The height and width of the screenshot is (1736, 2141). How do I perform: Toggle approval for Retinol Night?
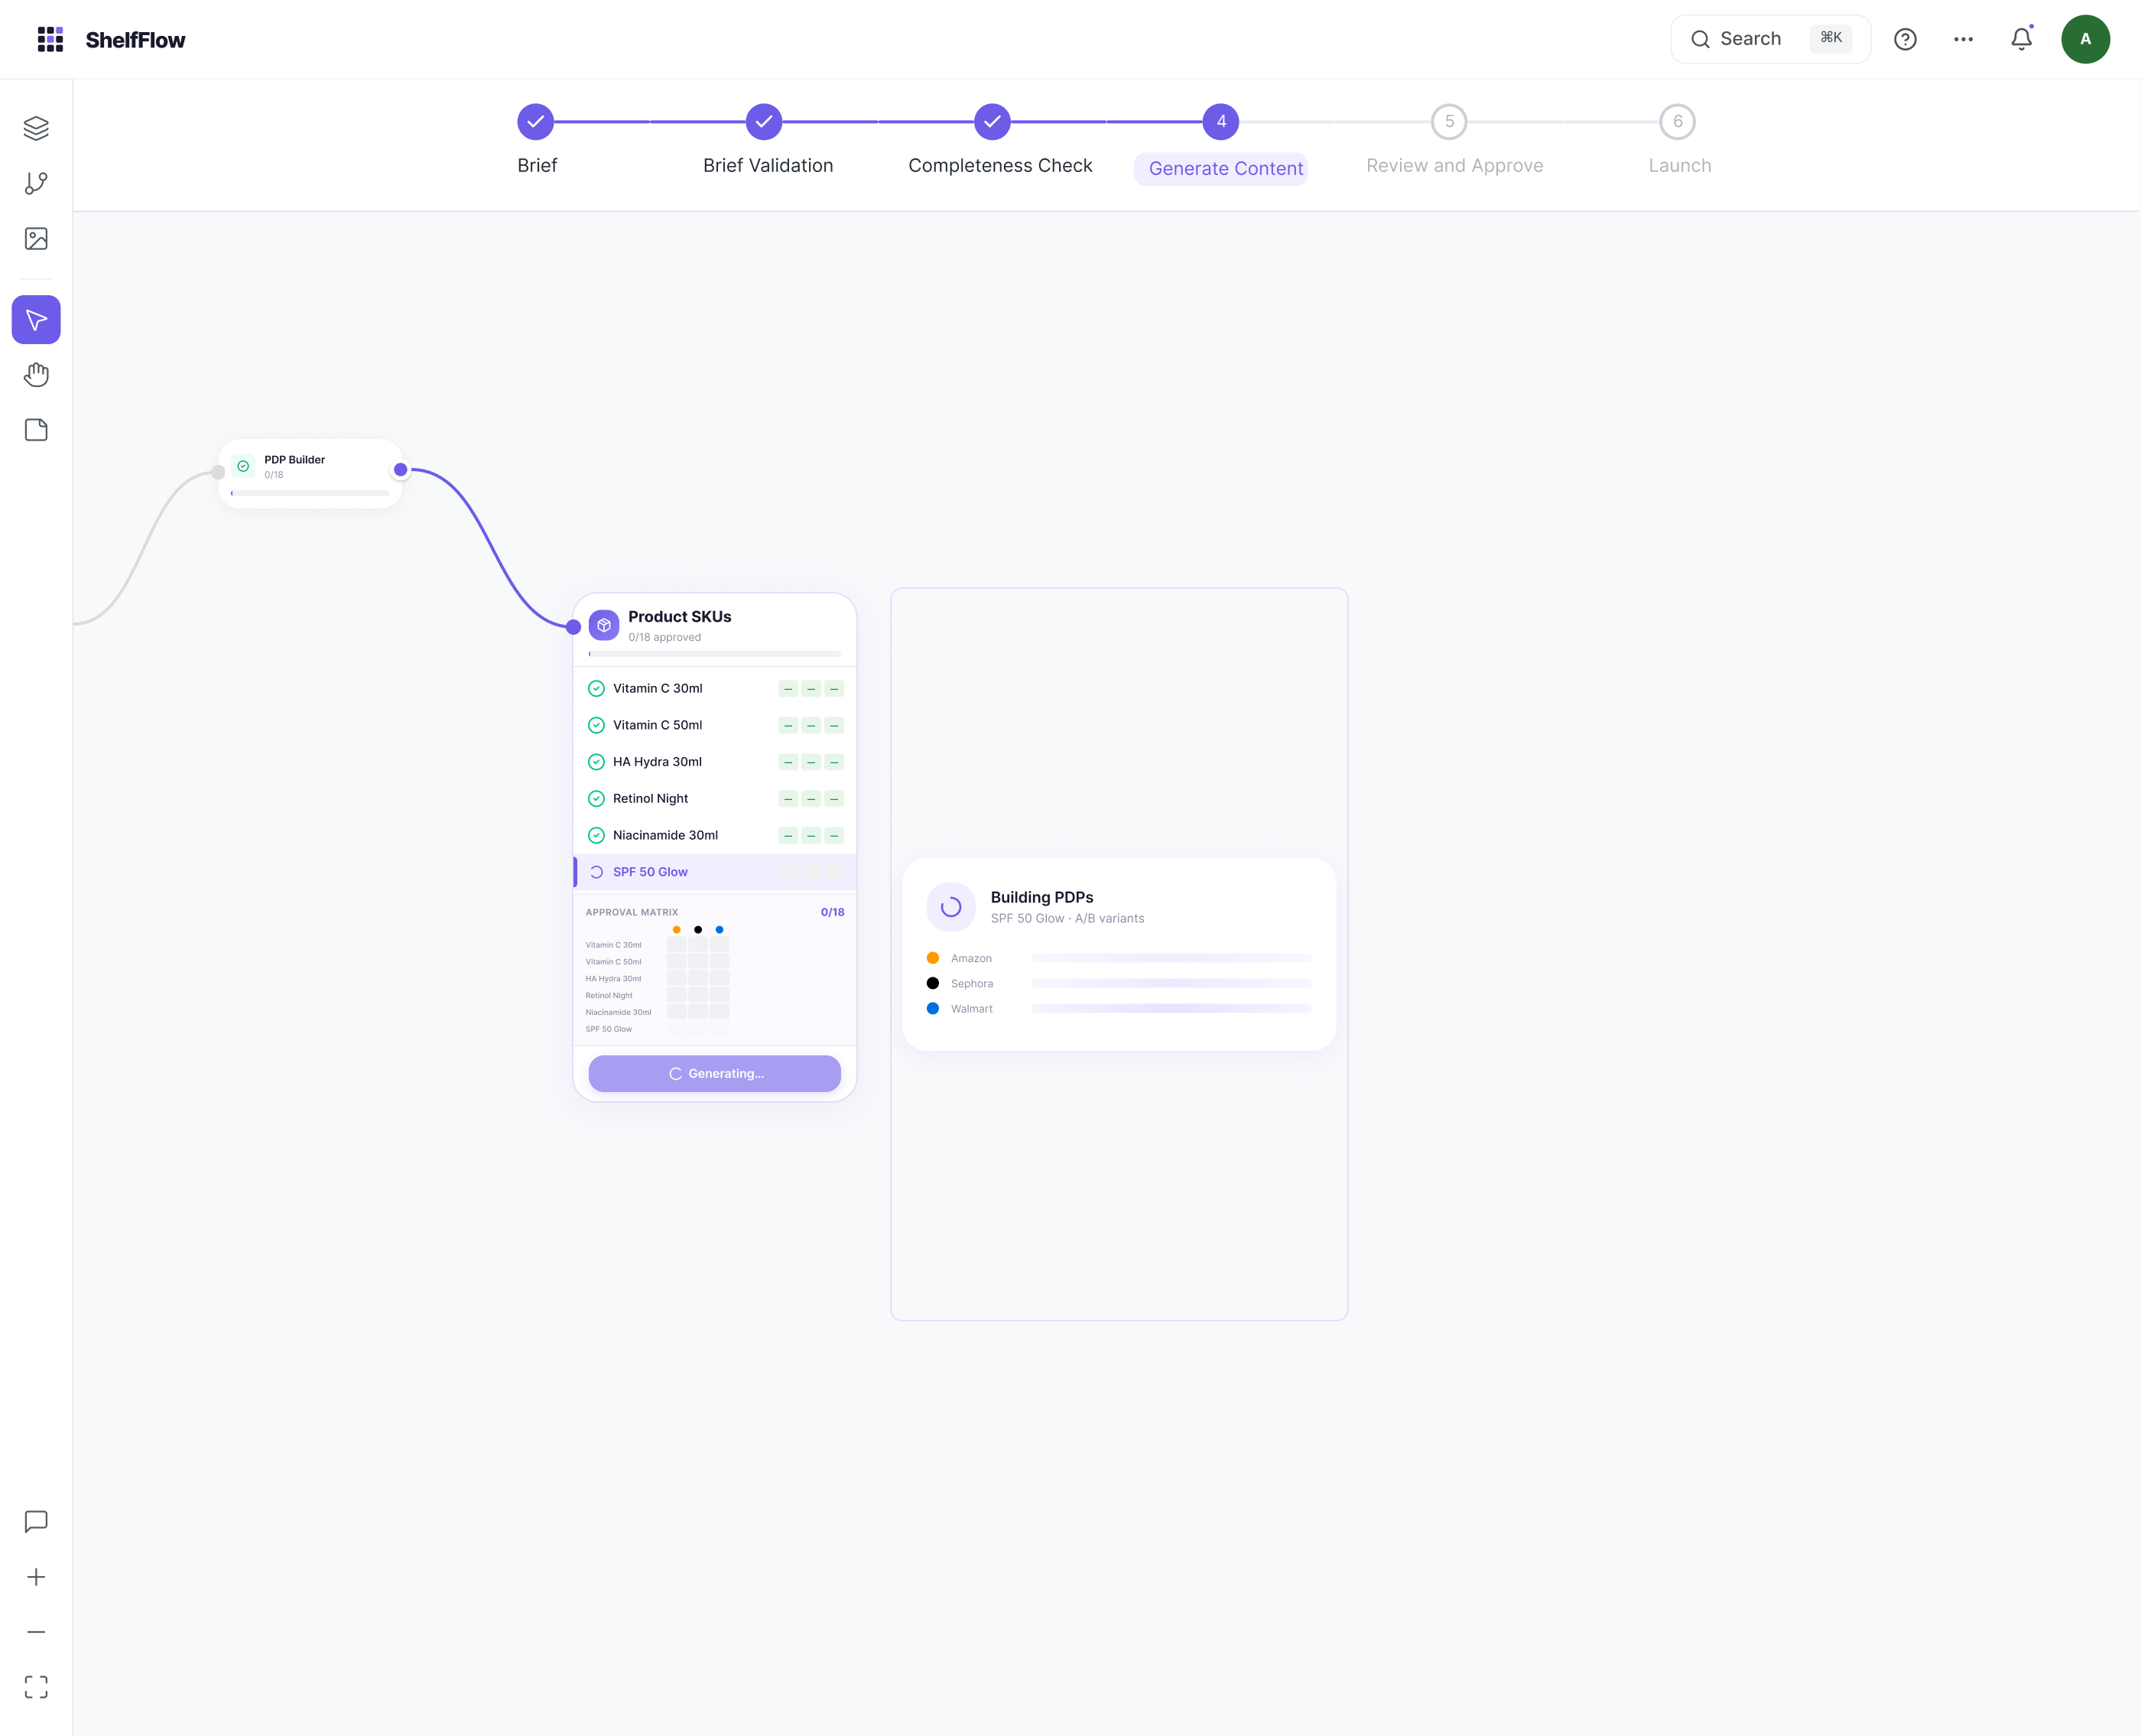597,798
